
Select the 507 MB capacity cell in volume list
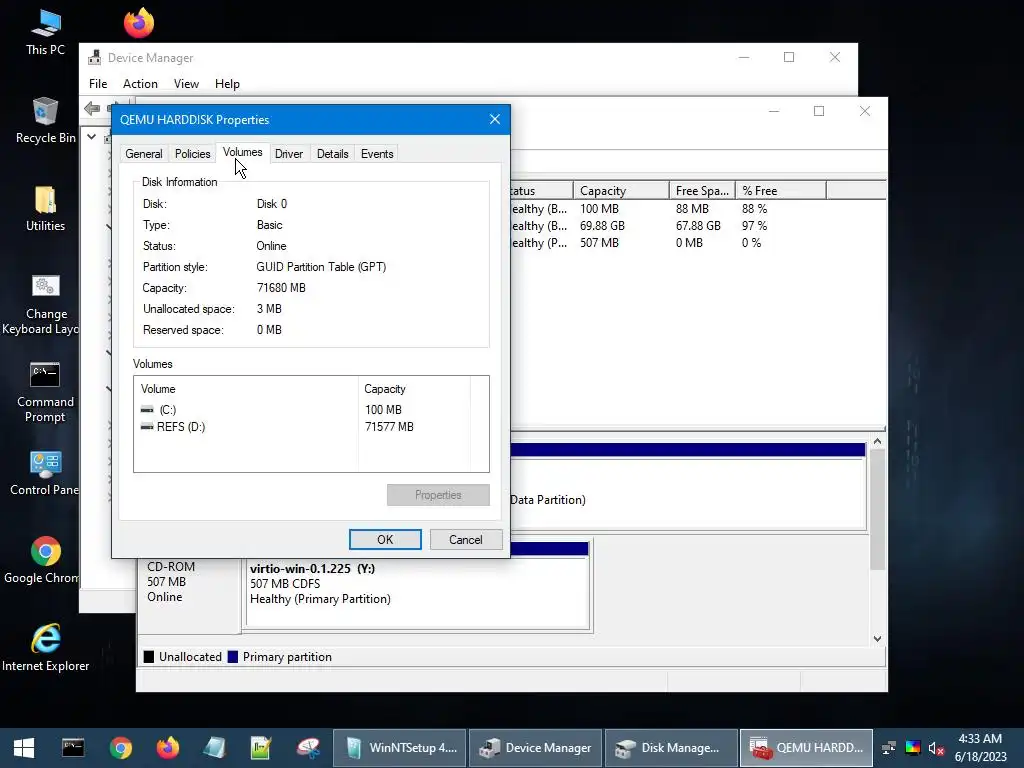599,243
